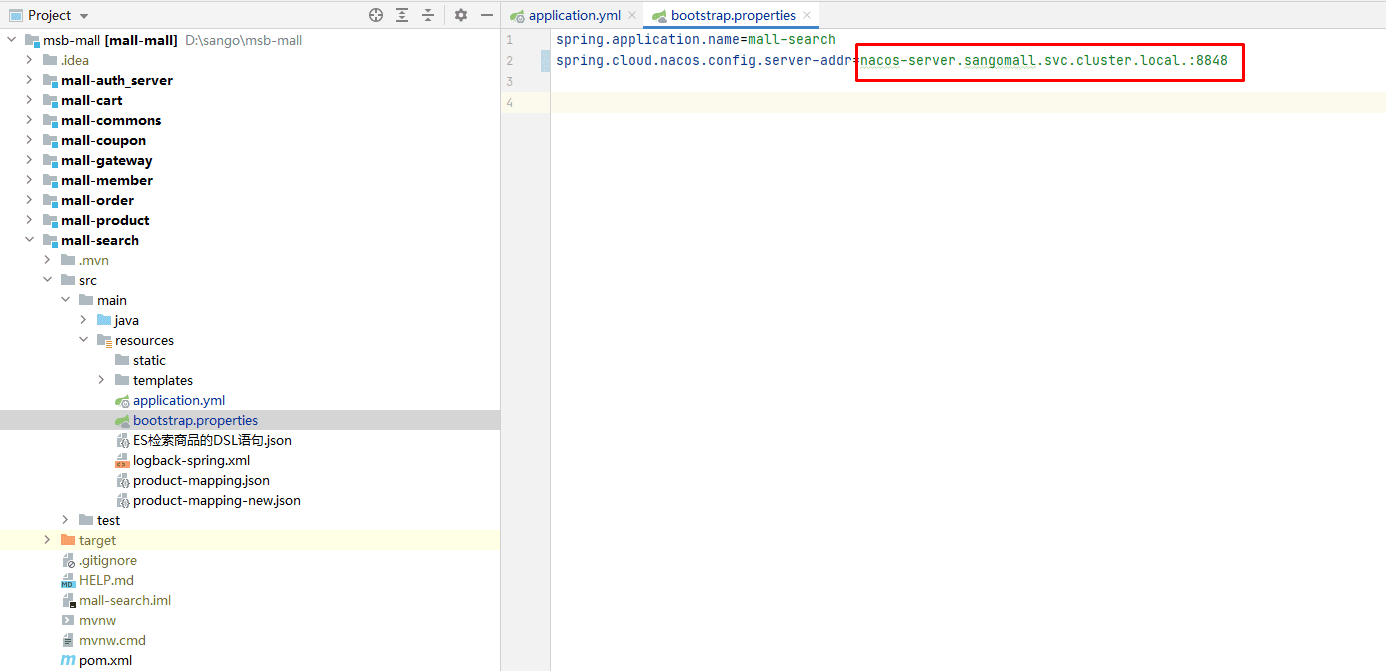Click the Maven icon of pom.xml
Screen dimensions: 1386x671
pos(68,660)
